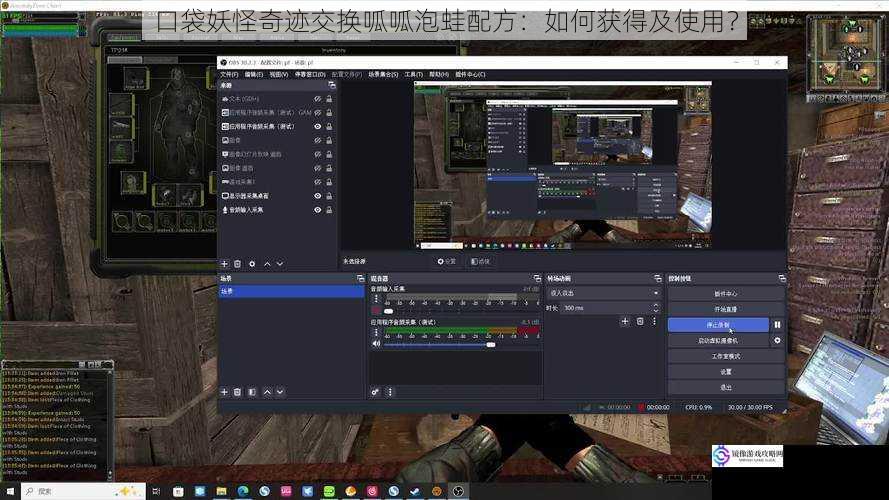Open the scene transition type dropdown
The image size is (889, 500).
click(604, 293)
